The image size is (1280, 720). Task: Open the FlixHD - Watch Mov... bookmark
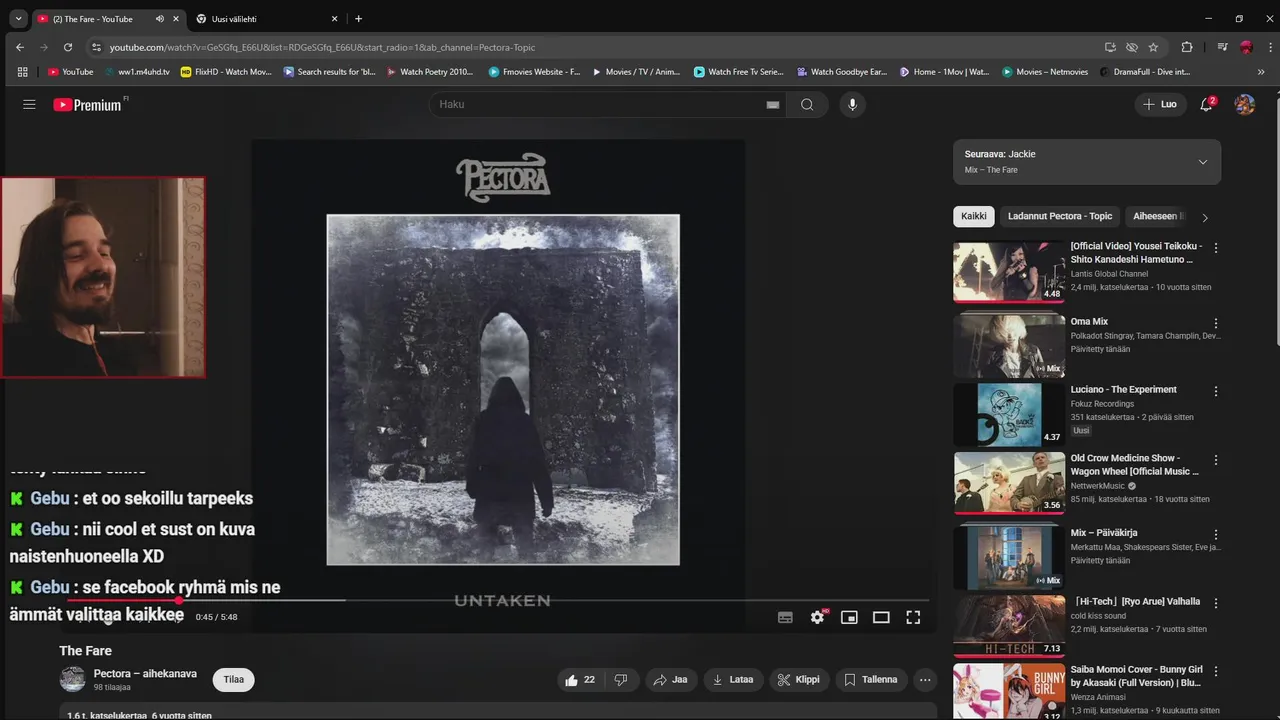pyautogui.click(x=226, y=72)
